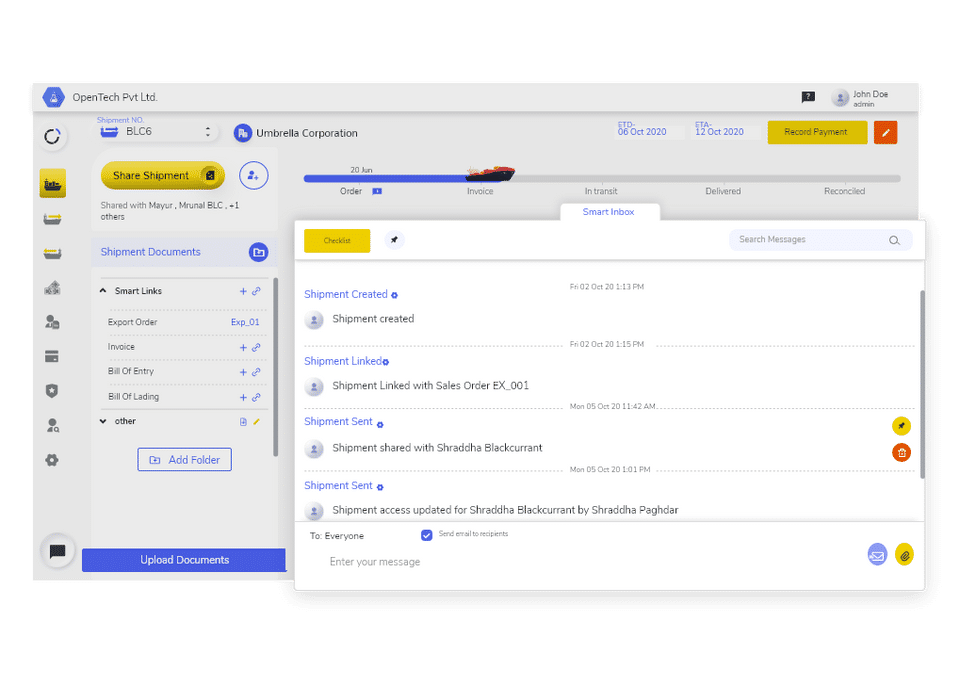Click the send mail envelope icon
This screenshot has height=673, width=960.
point(877,555)
